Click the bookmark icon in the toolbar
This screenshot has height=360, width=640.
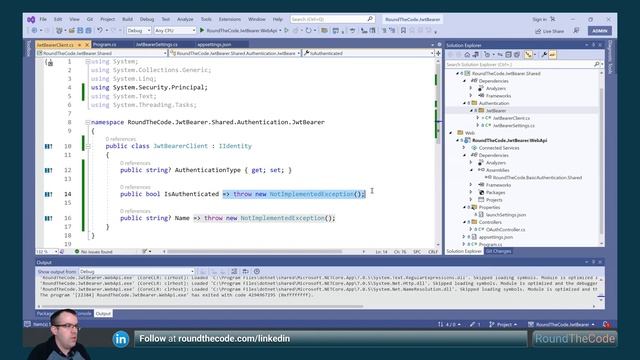click(403, 31)
